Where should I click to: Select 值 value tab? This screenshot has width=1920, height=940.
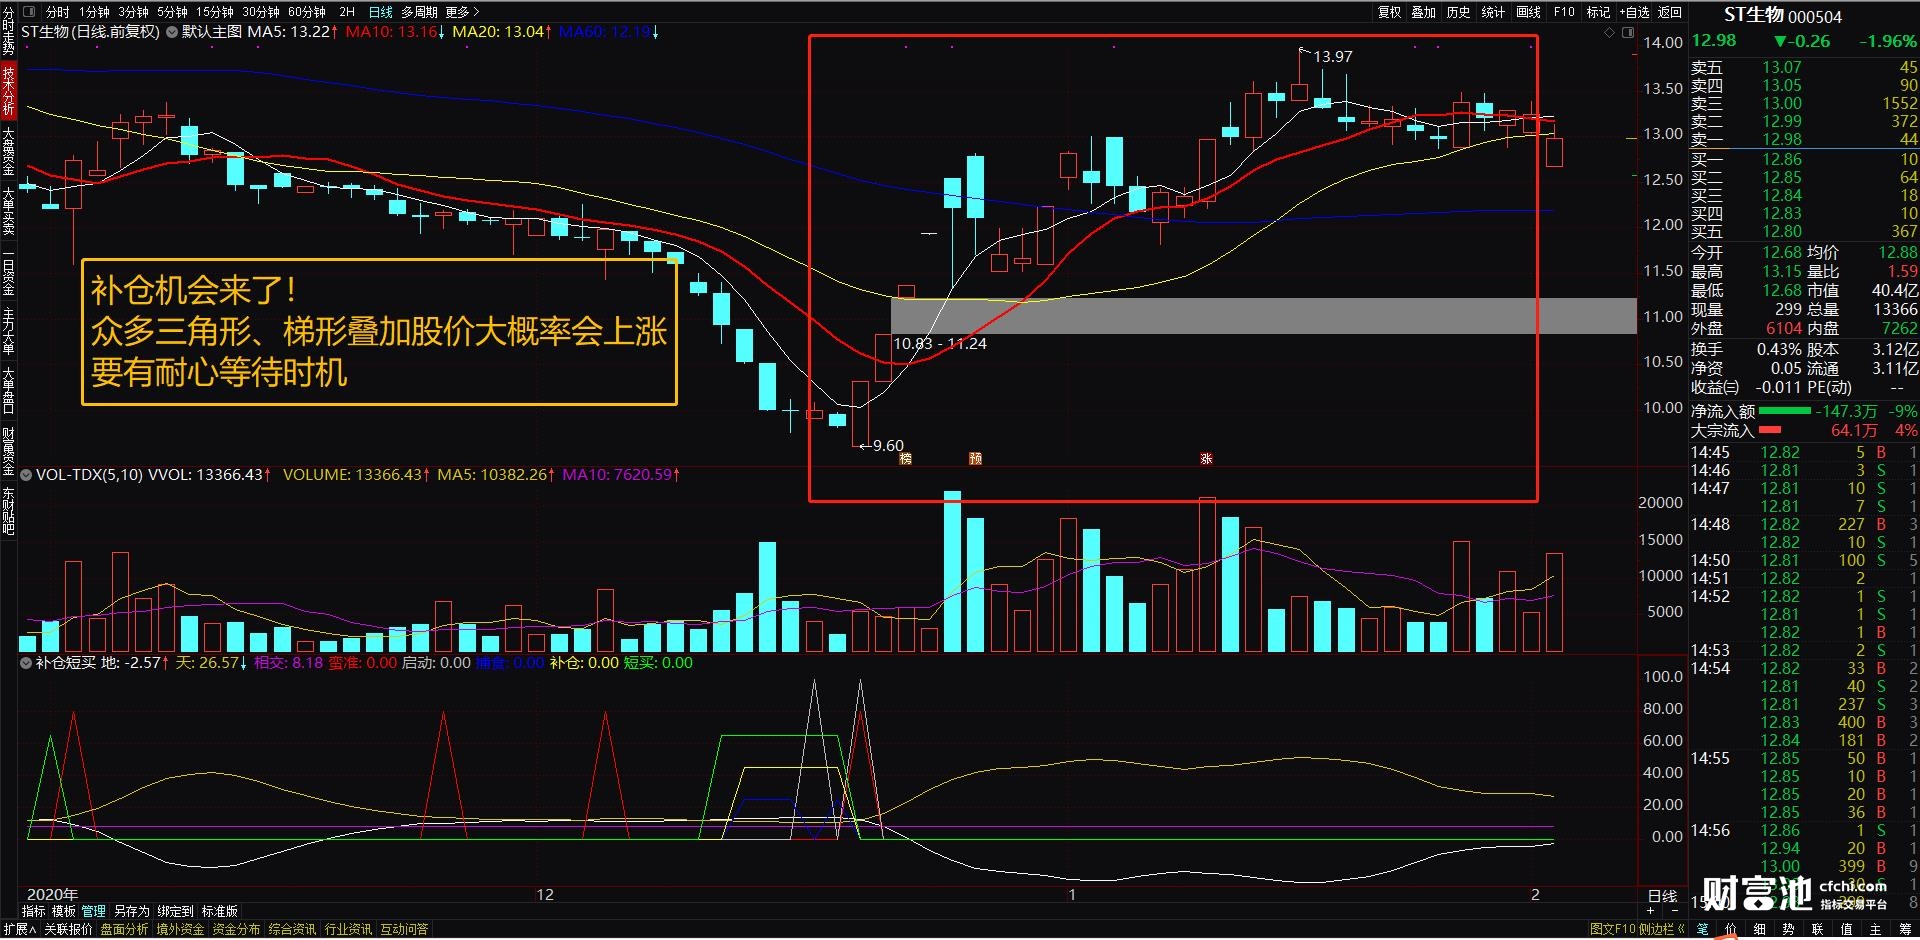click(x=1847, y=929)
